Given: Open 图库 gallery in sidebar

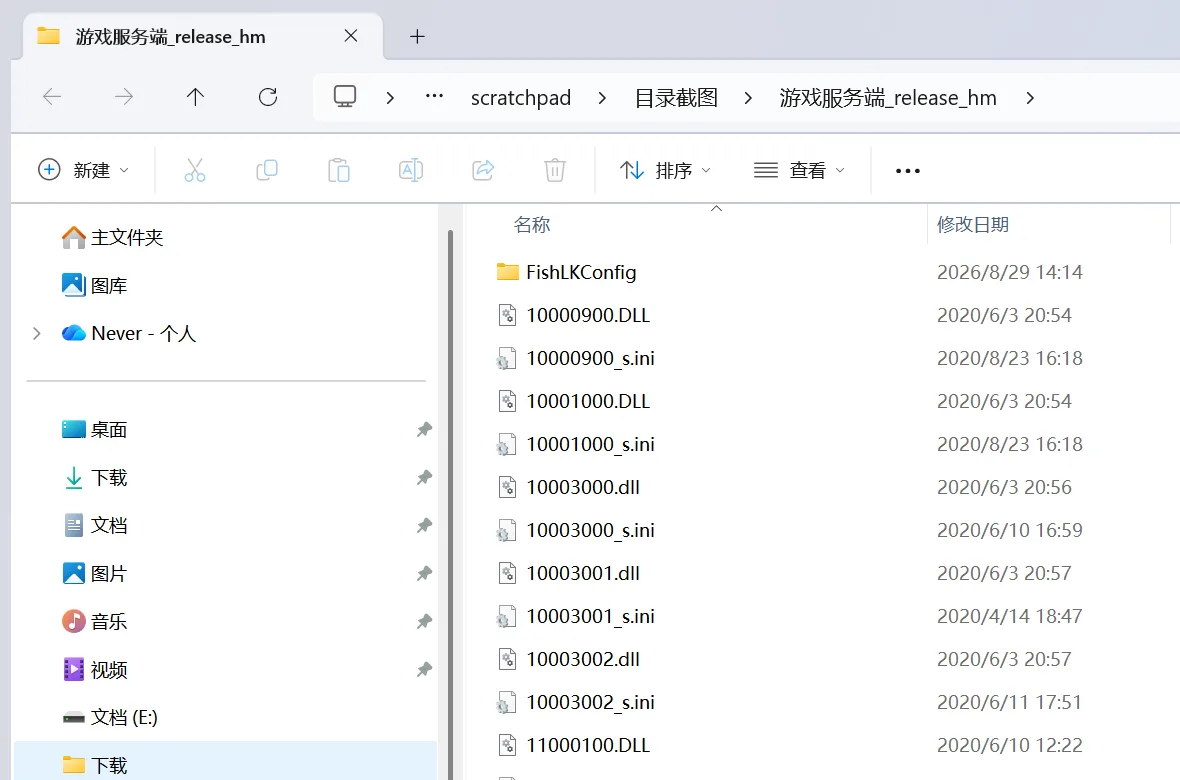Looking at the screenshot, I should (95, 285).
